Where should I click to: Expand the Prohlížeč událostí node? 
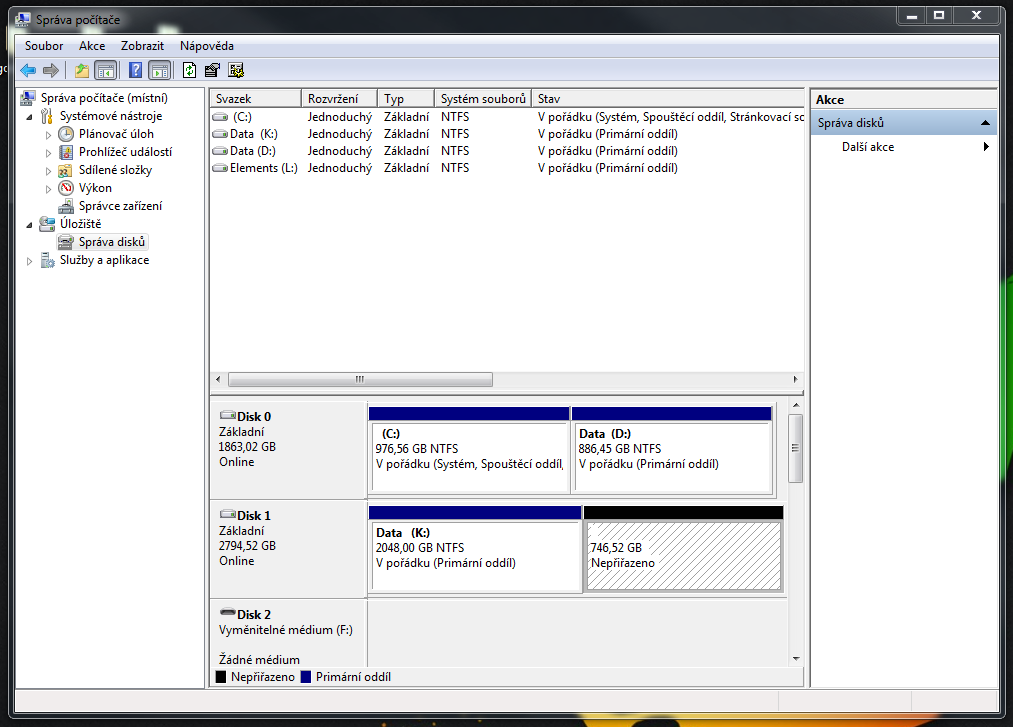click(48, 153)
